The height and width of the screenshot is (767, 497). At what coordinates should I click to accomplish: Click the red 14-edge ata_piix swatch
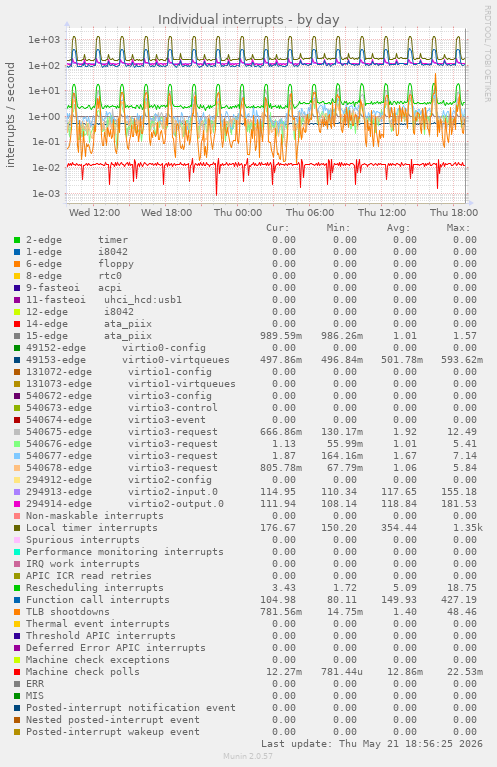coord(17,324)
